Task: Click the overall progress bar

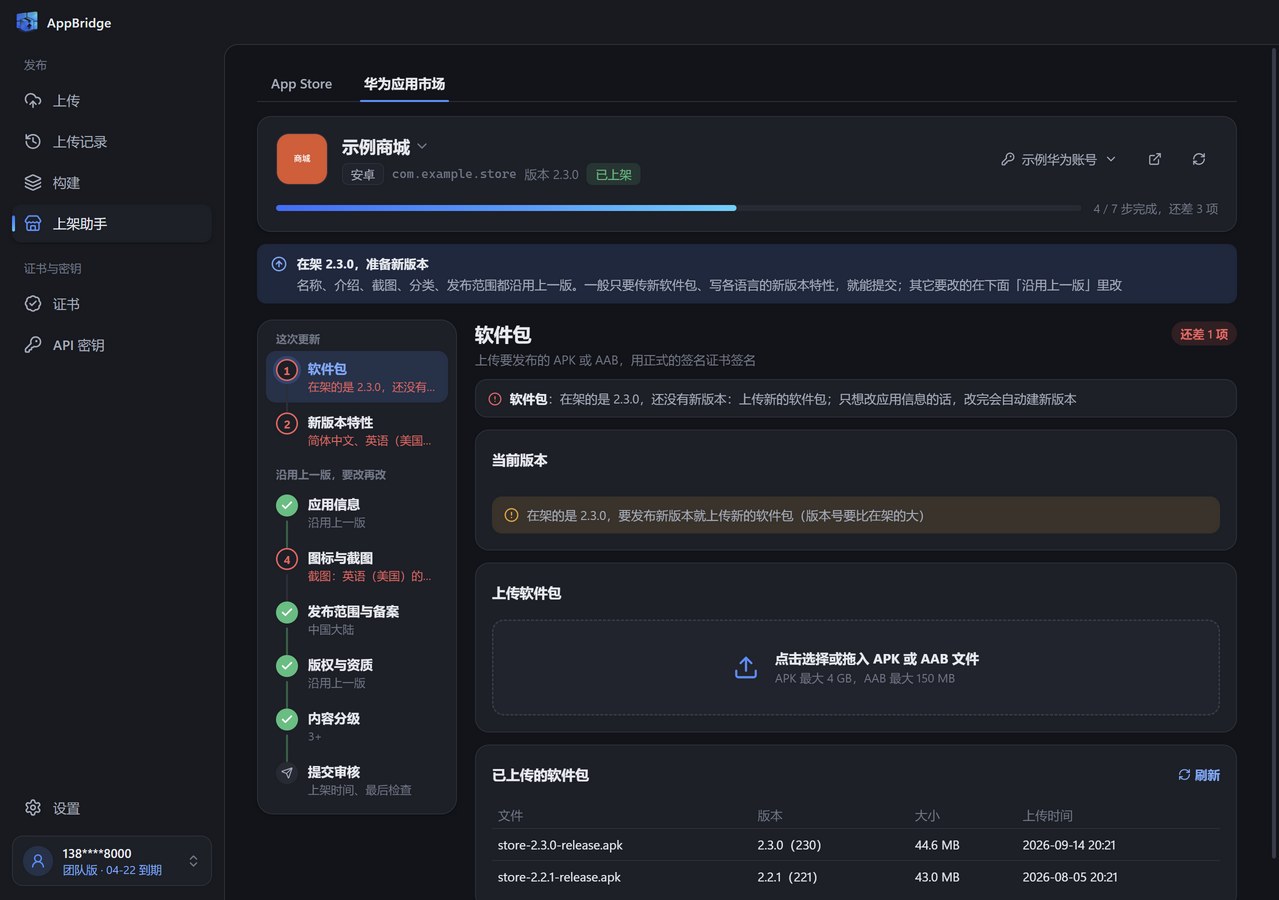Action: tap(678, 208)
